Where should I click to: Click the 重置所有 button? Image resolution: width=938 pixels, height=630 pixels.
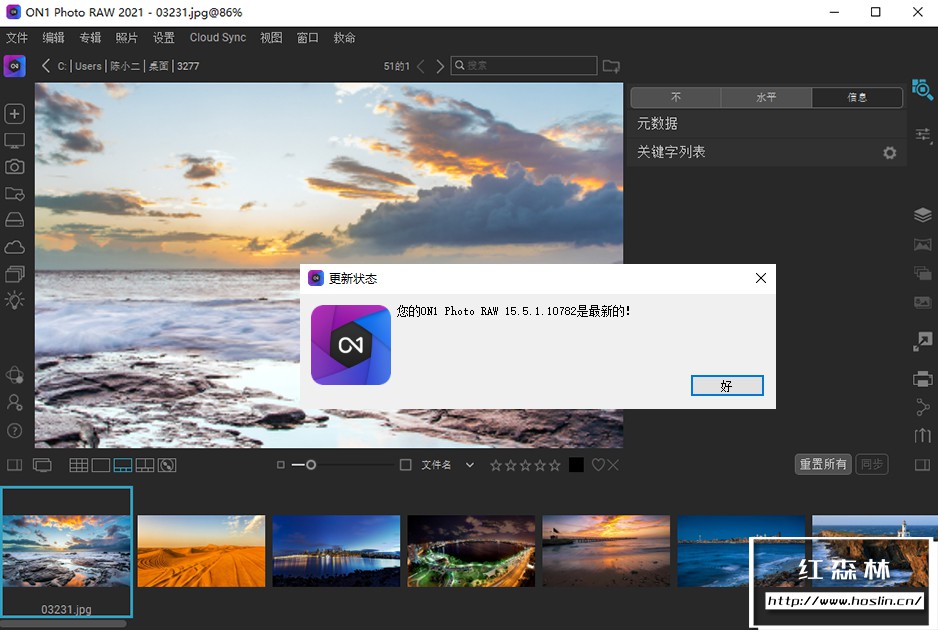tap(823, 464)
